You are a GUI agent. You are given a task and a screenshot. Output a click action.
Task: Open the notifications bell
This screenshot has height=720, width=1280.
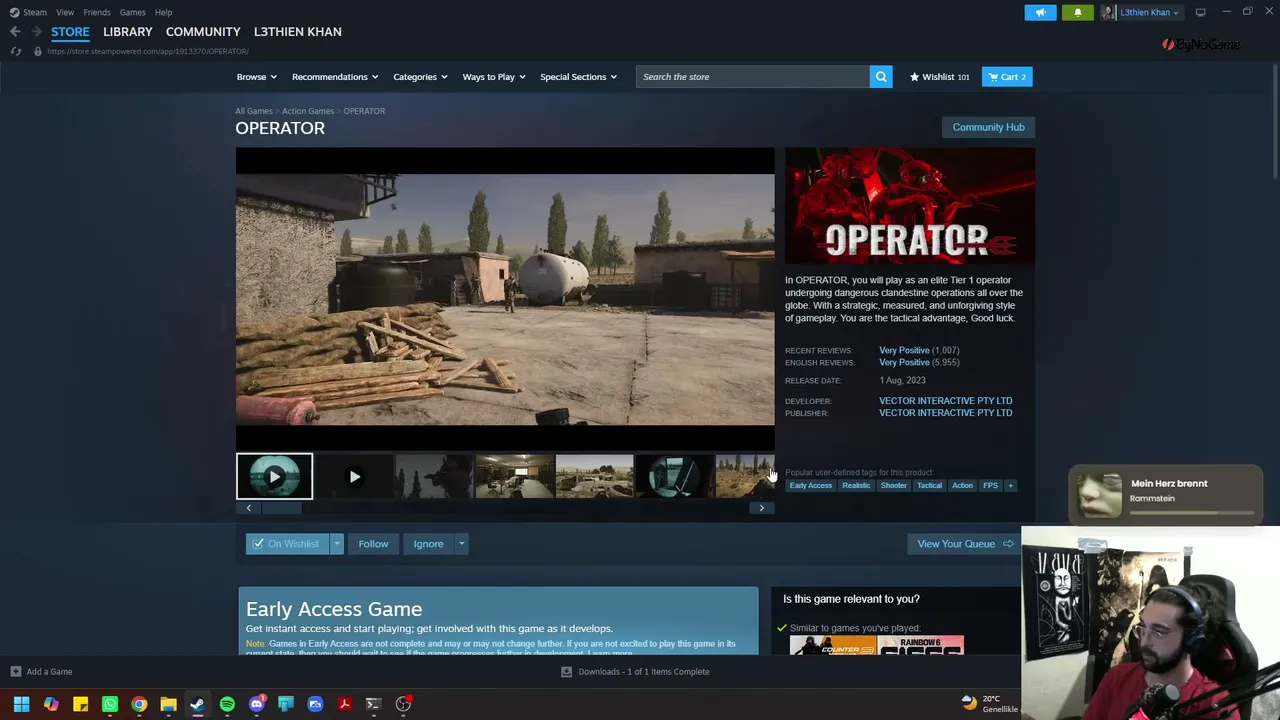coord(1078,12)
